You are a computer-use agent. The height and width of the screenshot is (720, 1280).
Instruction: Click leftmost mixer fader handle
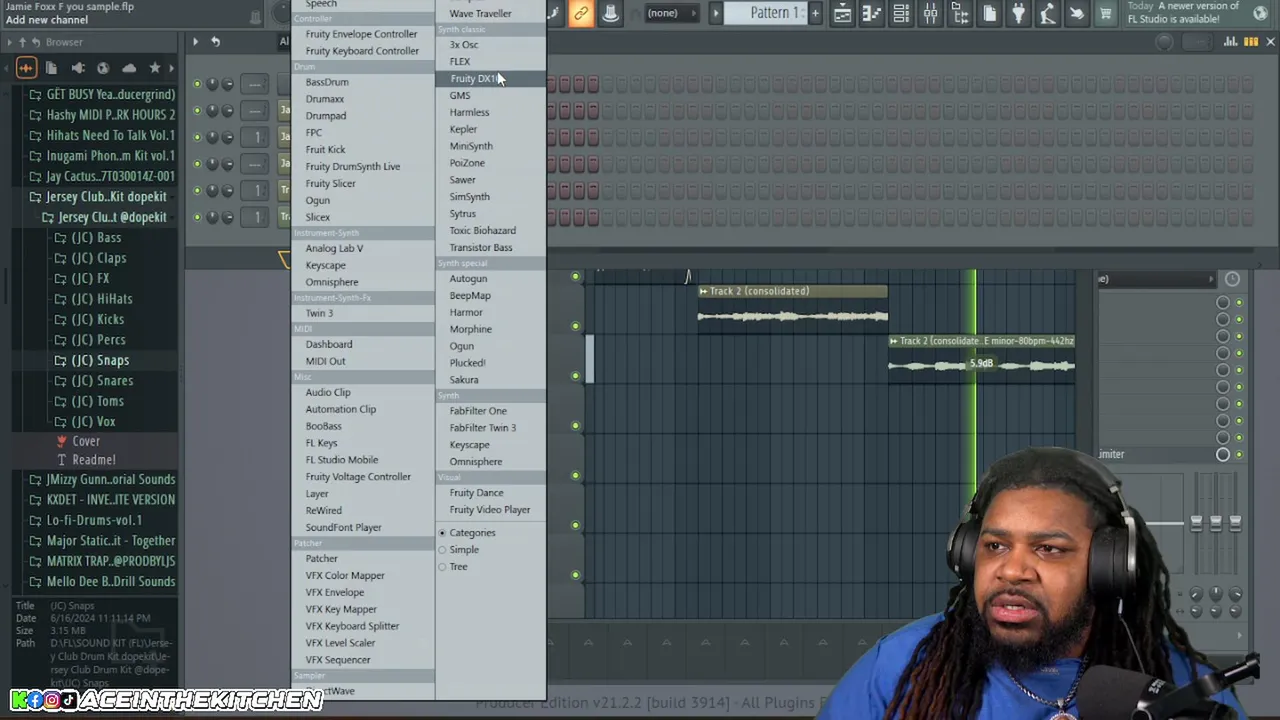point(1196,522)
